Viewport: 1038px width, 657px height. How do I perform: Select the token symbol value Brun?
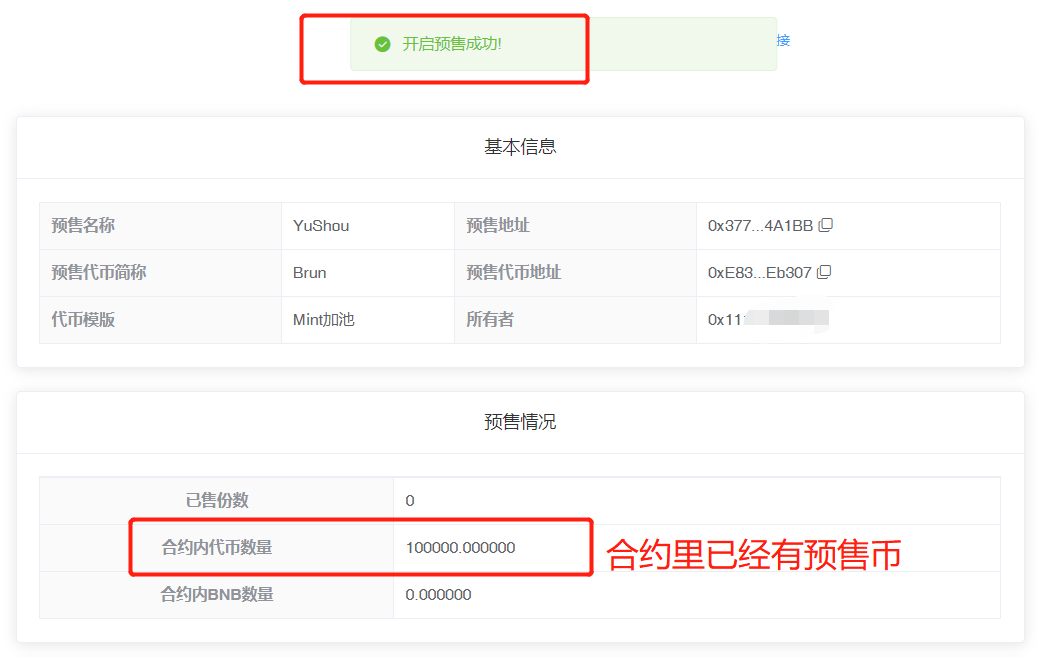(310, 273)
